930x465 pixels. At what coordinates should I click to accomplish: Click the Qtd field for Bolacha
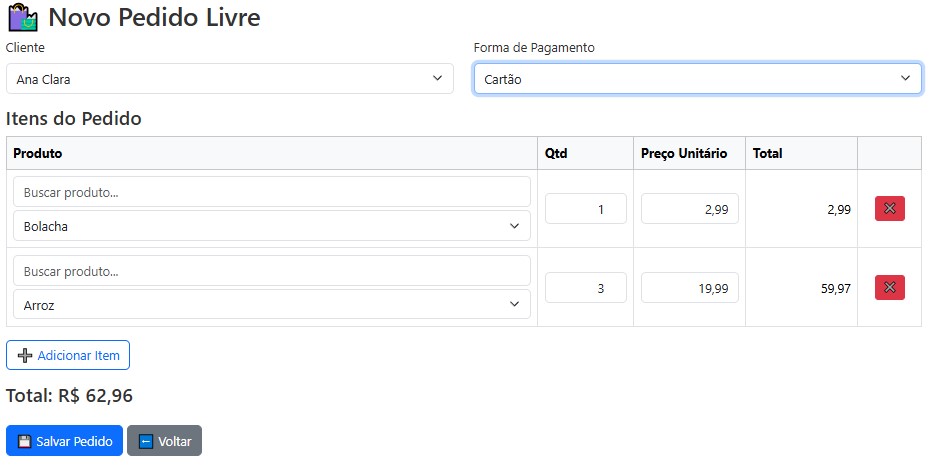tap(586, 209)
